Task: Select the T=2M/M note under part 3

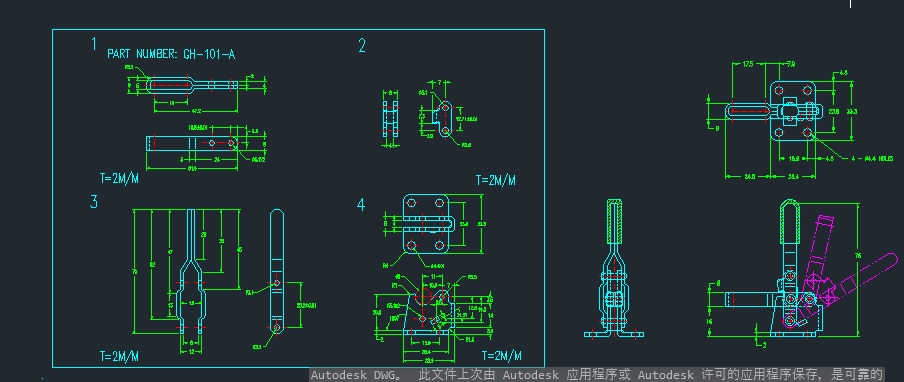Action: 119,357
